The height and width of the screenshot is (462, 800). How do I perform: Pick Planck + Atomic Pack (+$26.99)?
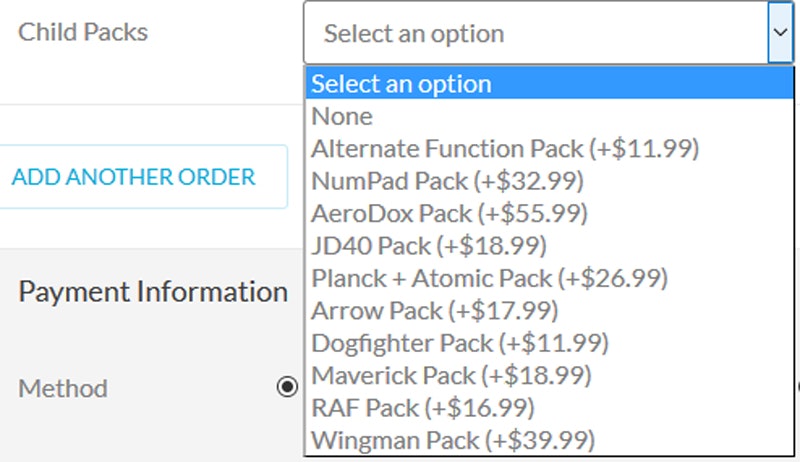tap(489, 277)
